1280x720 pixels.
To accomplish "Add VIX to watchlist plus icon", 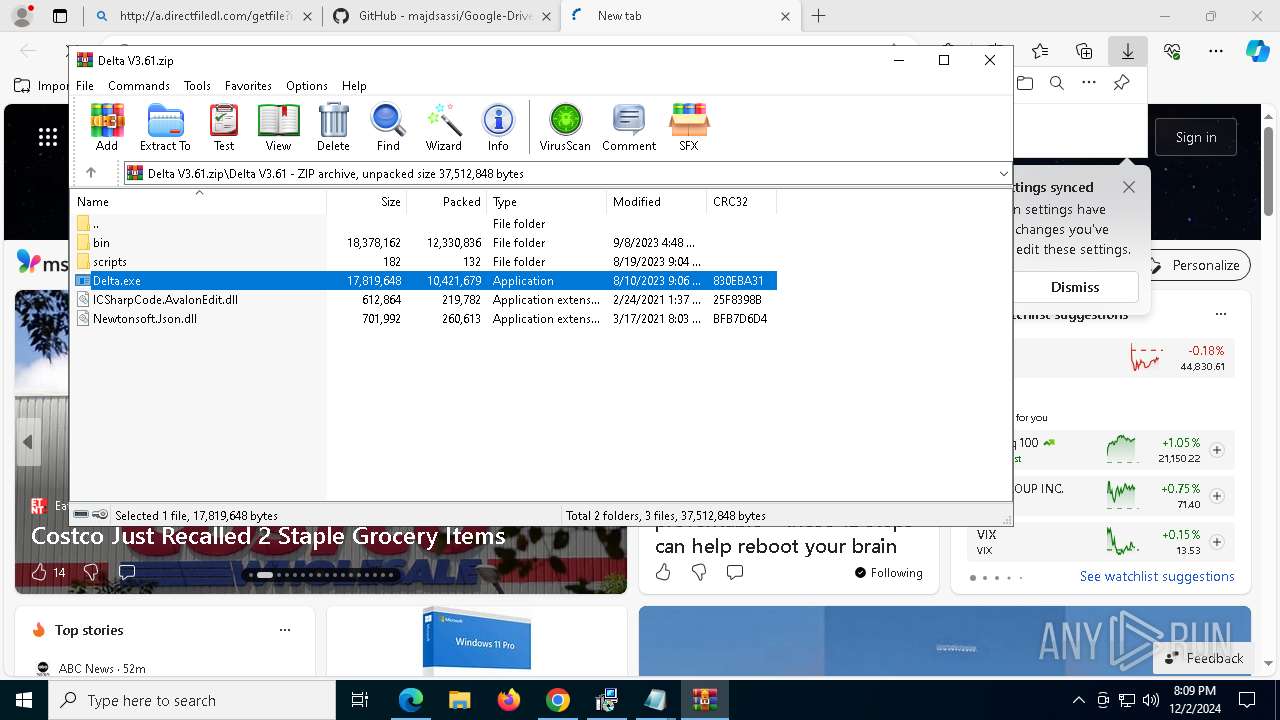I will point(1217,542).
